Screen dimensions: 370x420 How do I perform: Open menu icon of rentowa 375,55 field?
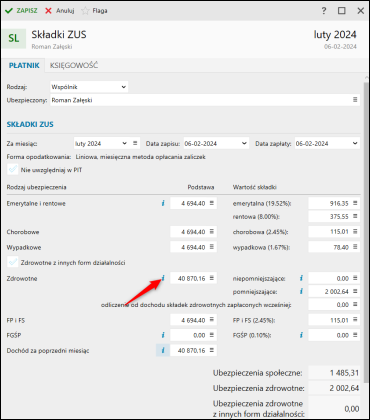coord(355,216)
